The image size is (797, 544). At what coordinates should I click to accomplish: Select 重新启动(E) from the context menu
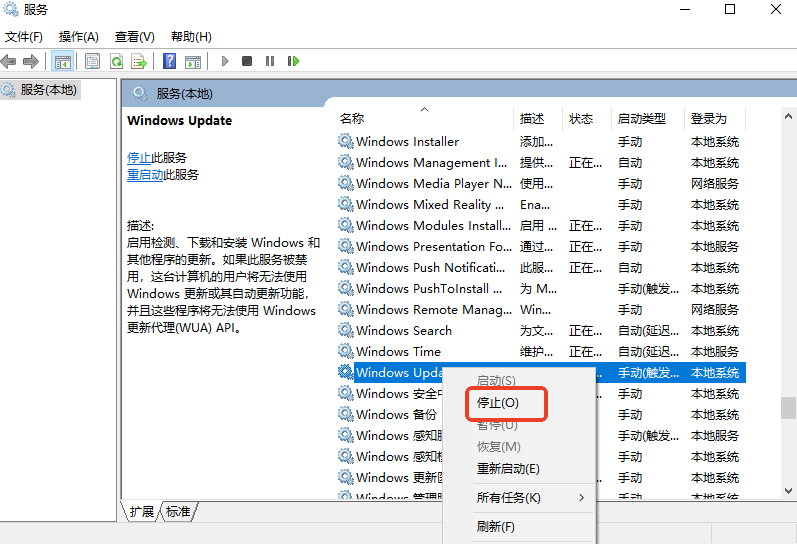click(508, 469)
